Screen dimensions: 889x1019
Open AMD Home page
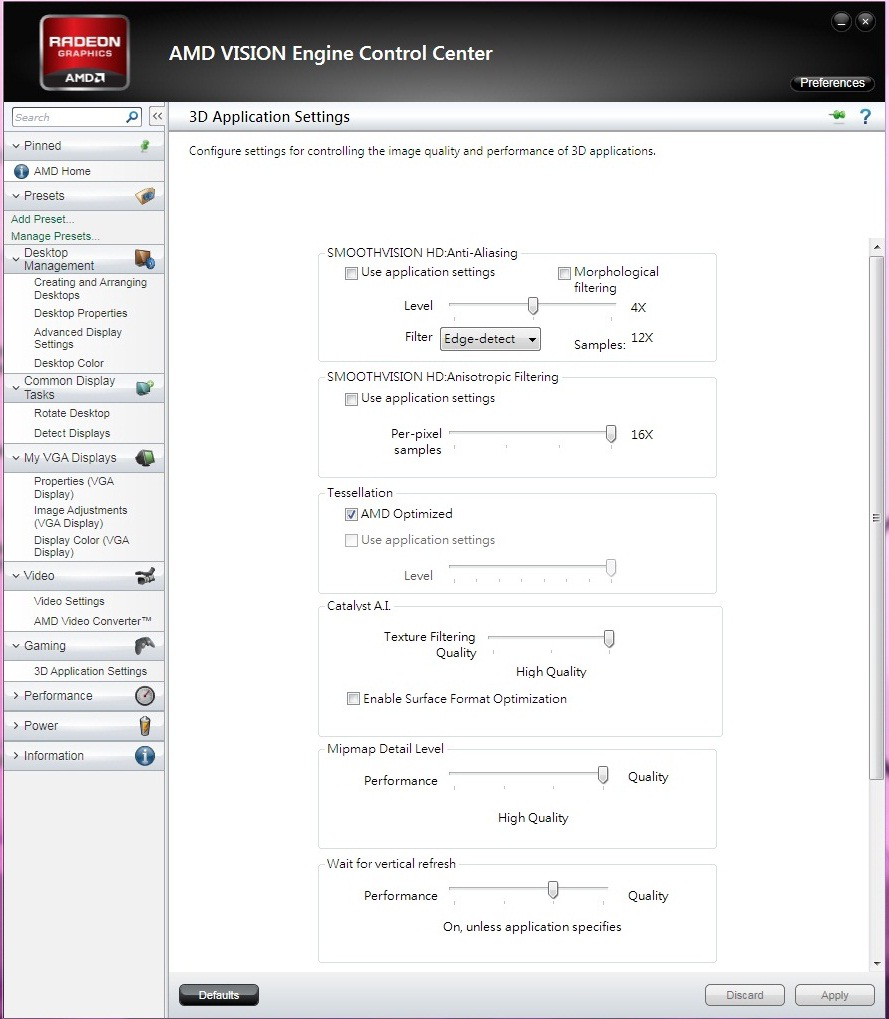click(x=62, y=171)
